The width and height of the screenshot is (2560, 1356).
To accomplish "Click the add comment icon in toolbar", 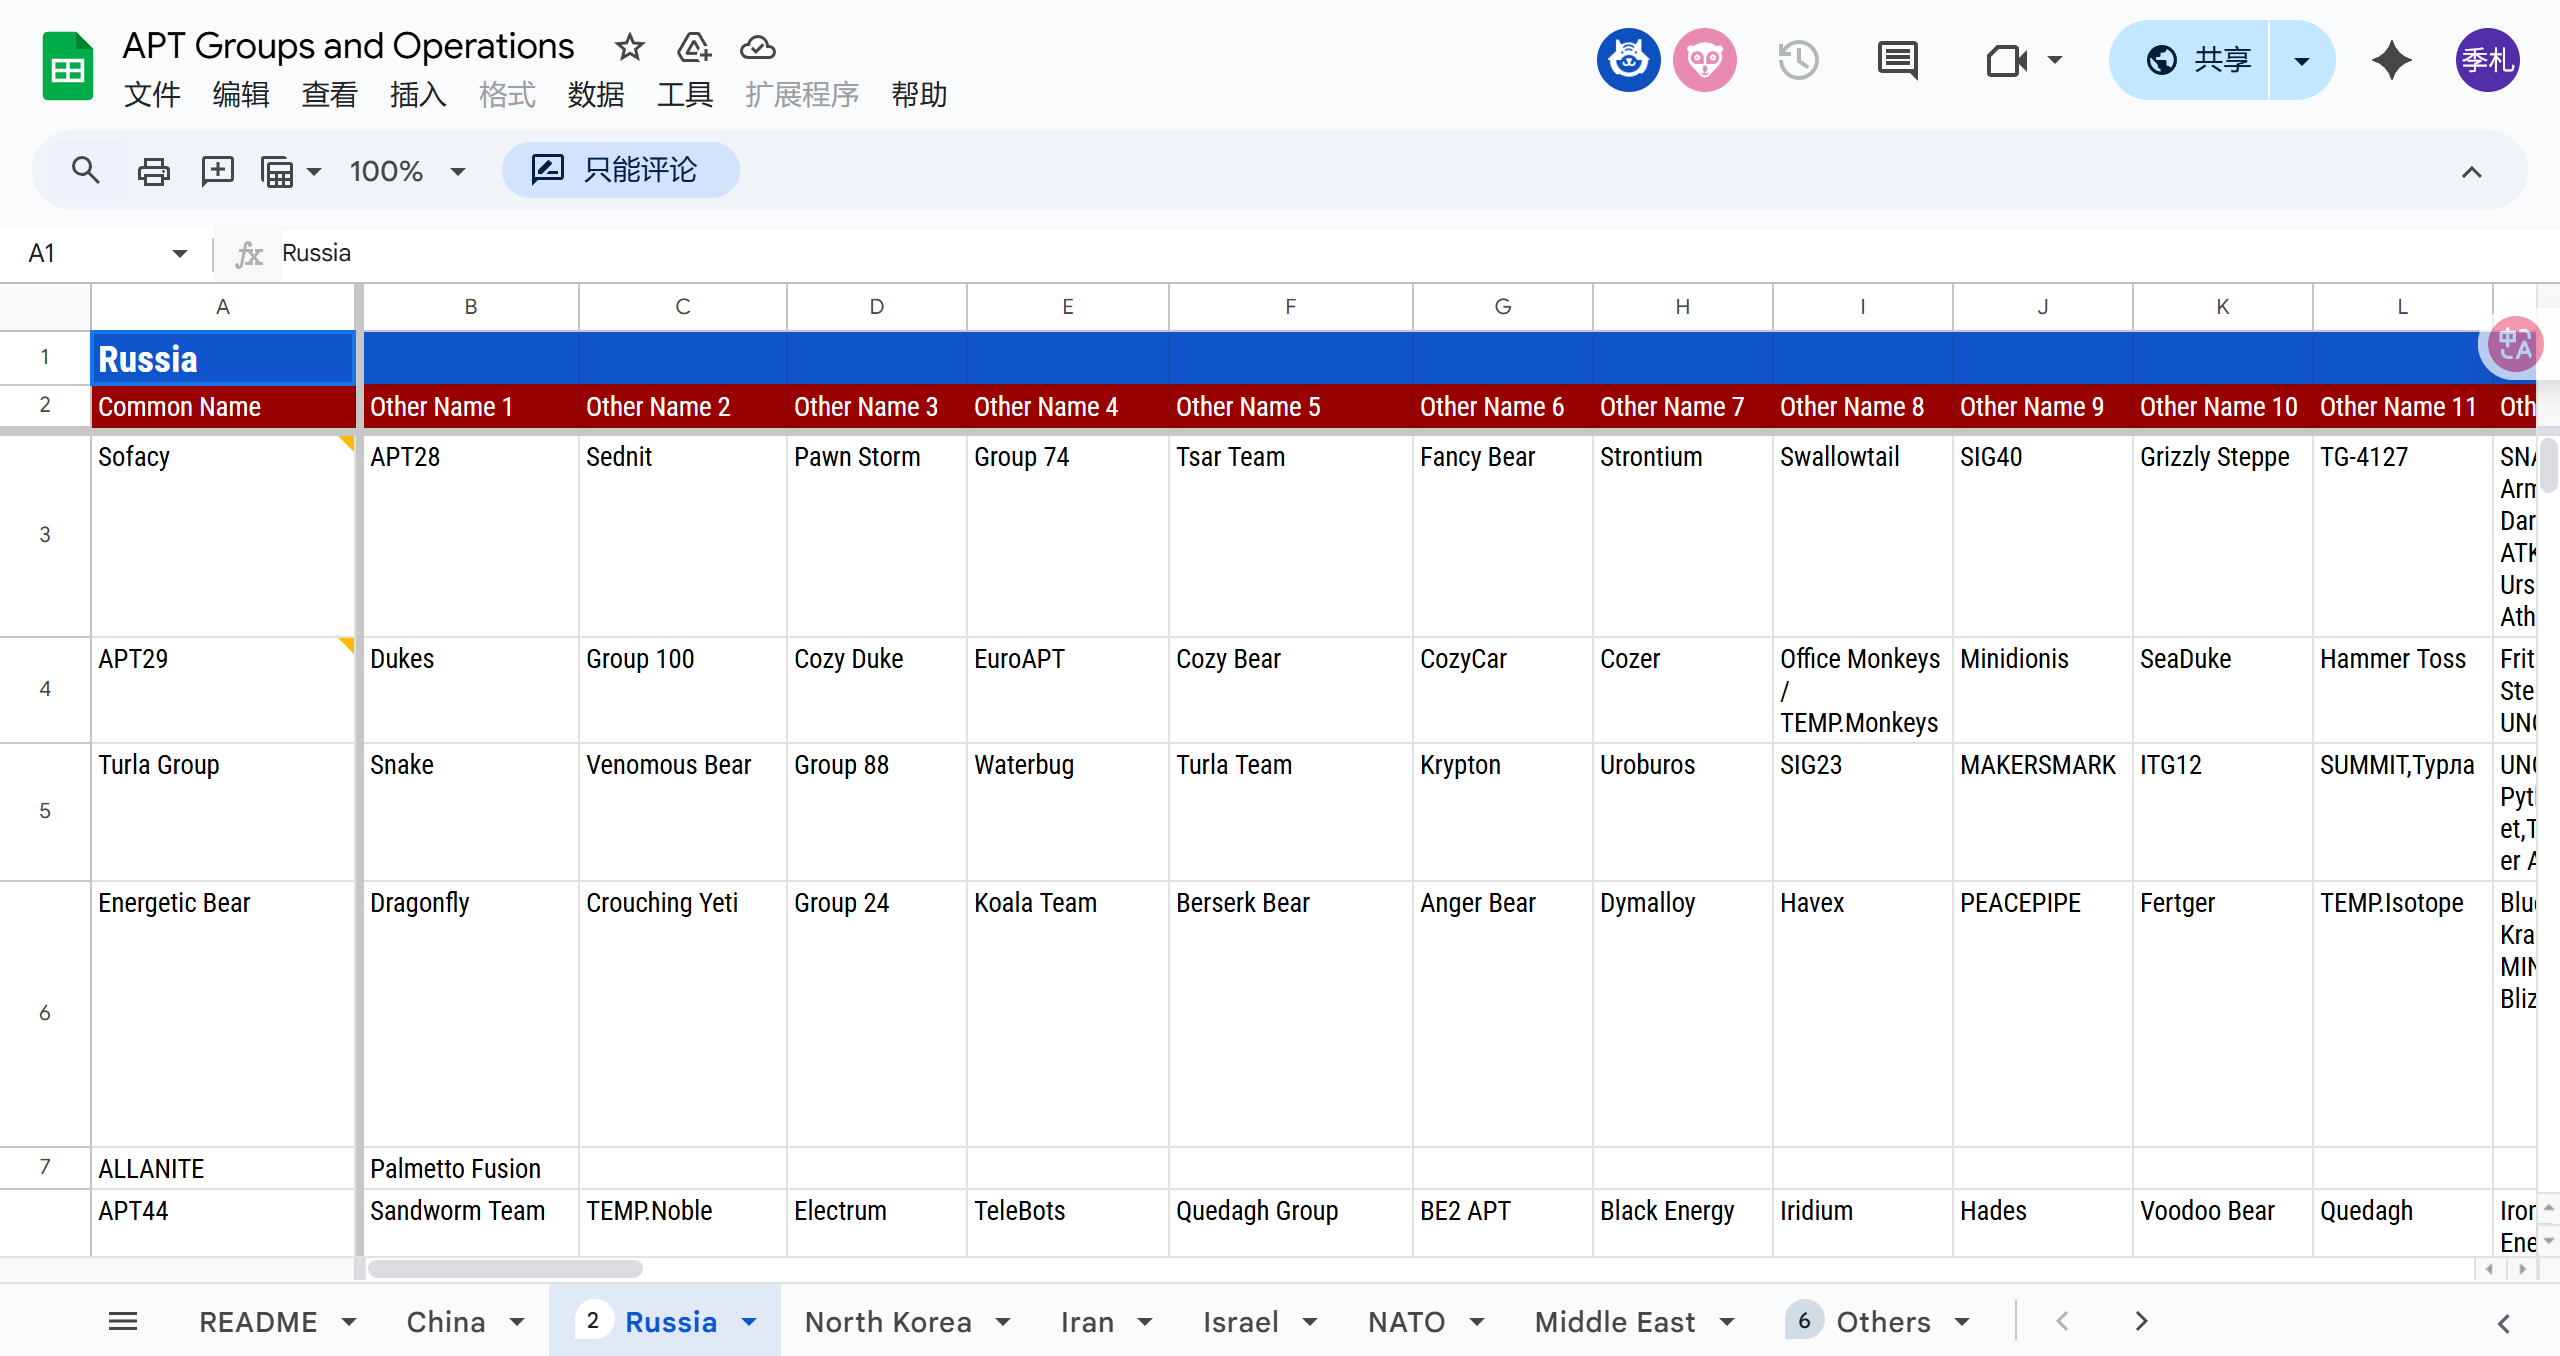I will (x=217, y=171).
